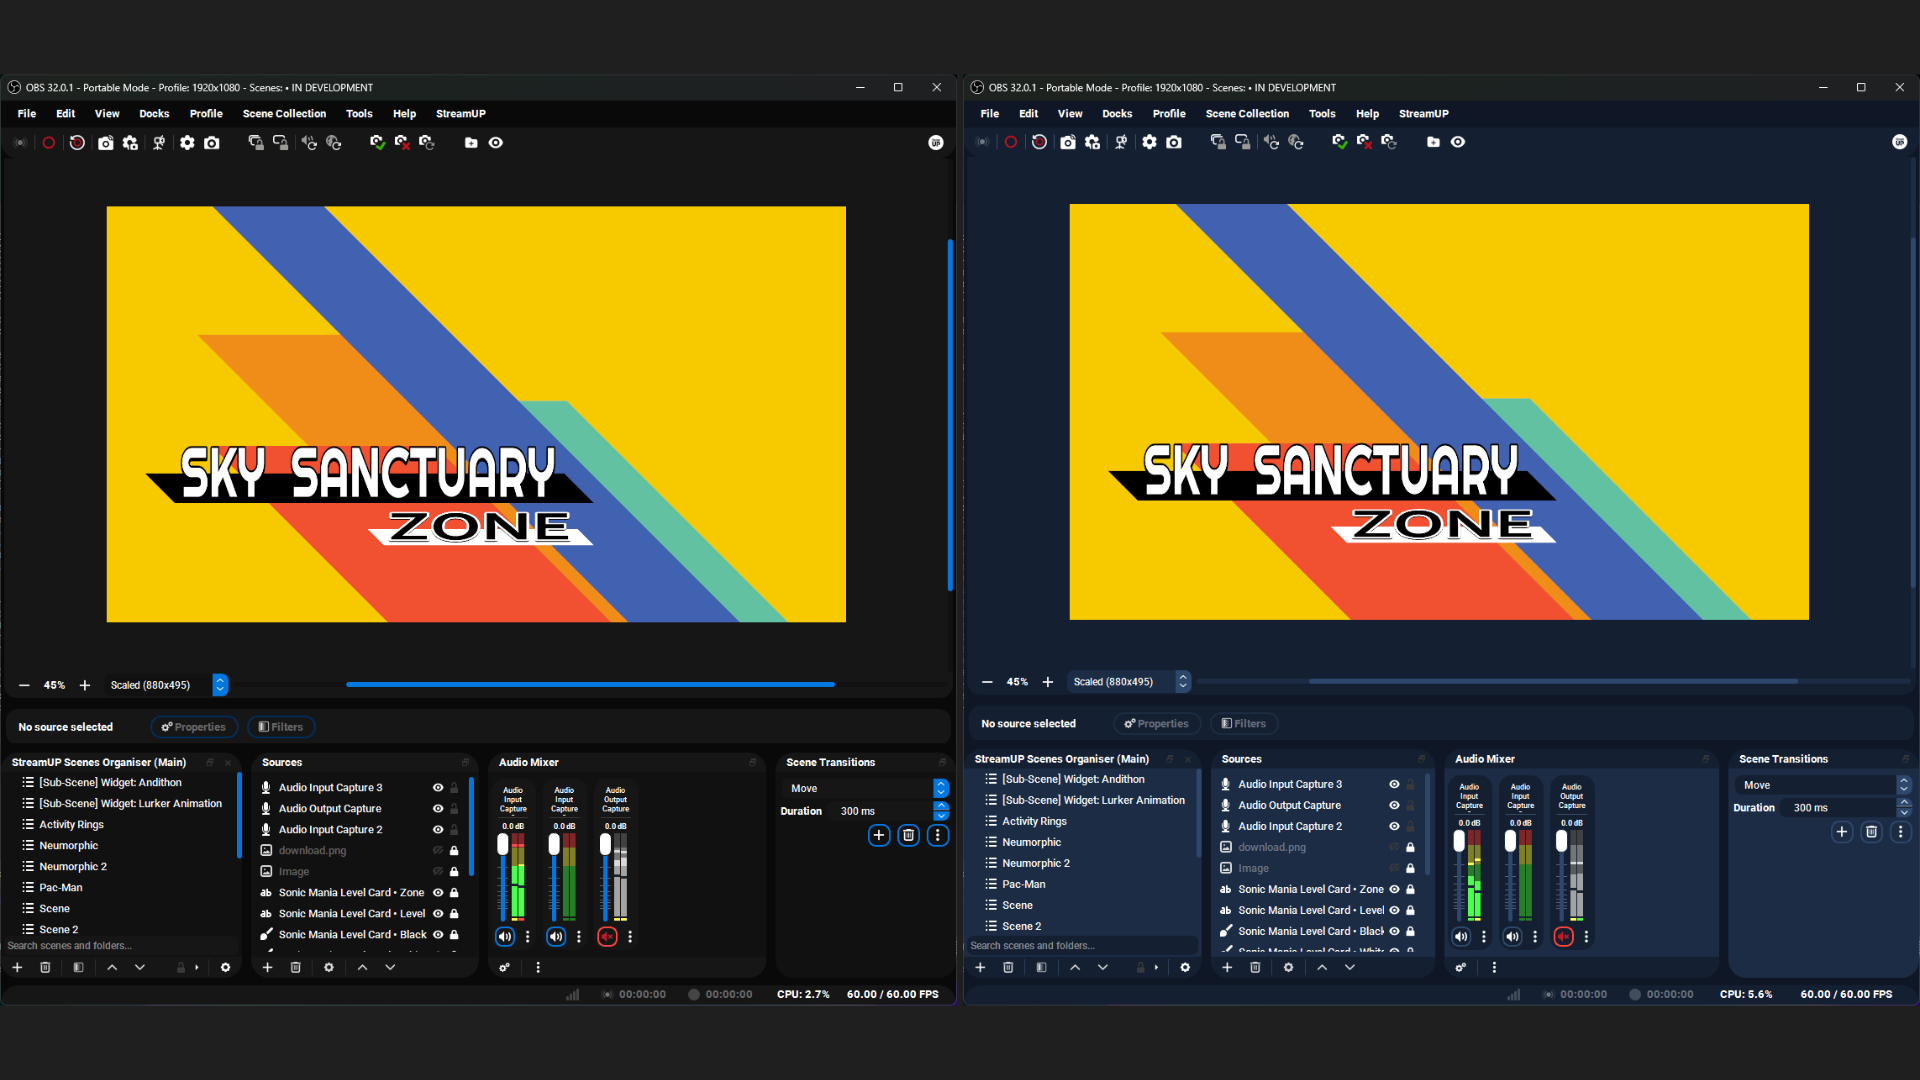This screenshot has height=1080, width=1920.
Task: Open transition options menu in left window
Action: click(937, 835)
